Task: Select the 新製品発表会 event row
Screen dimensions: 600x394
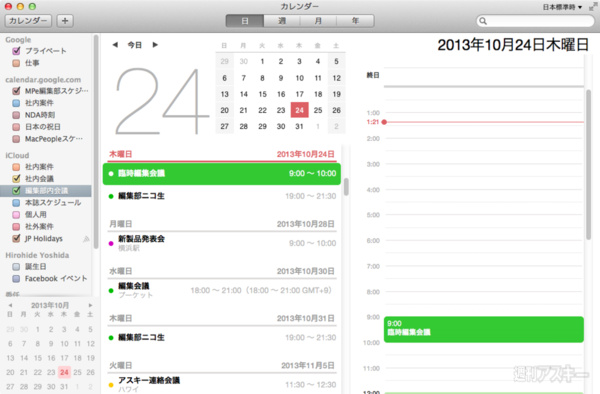Action: [222, 243]
